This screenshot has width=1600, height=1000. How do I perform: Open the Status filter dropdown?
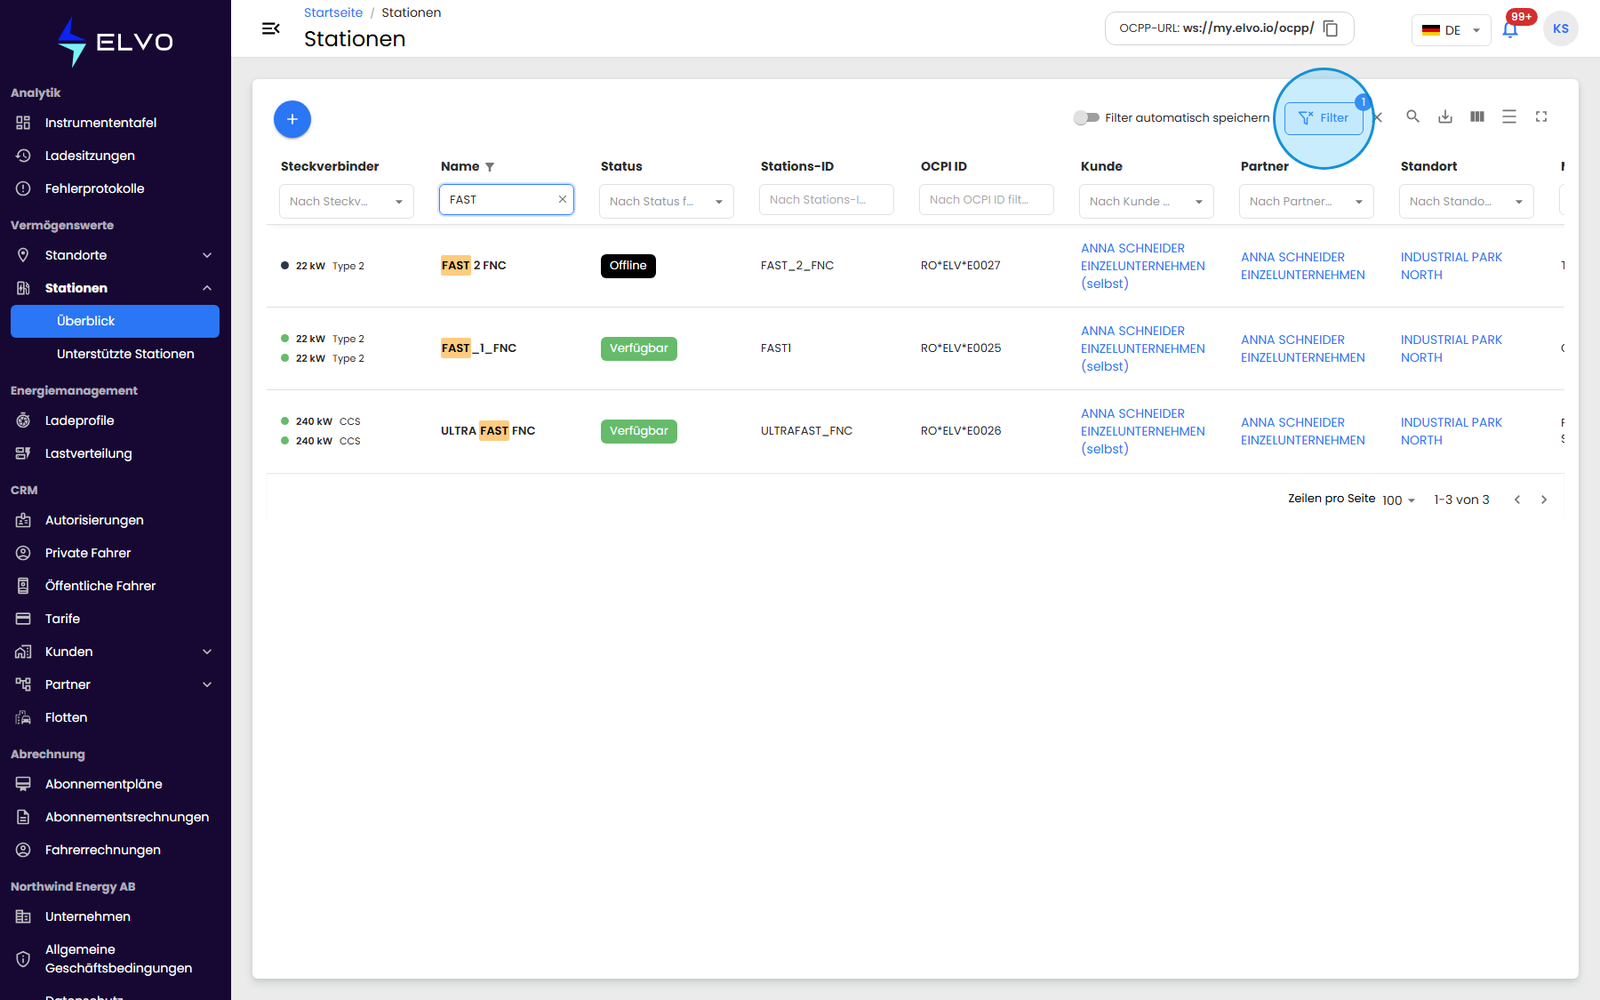666,201
